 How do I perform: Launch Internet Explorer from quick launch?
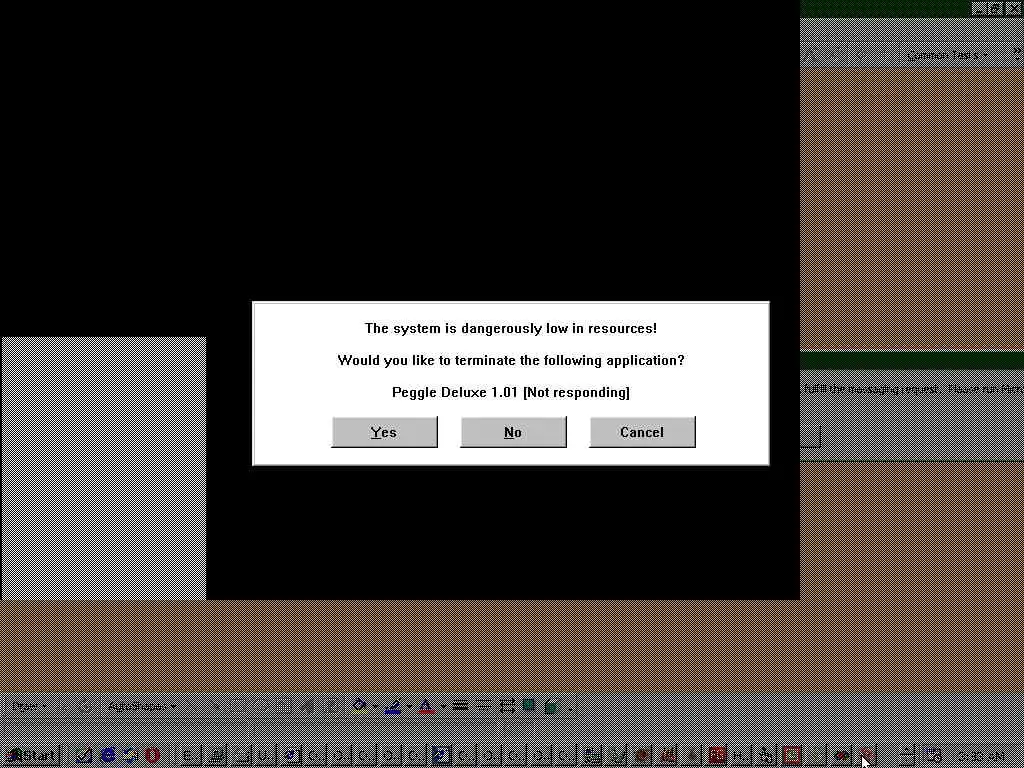pyautogui.click(x=108, y=756)
